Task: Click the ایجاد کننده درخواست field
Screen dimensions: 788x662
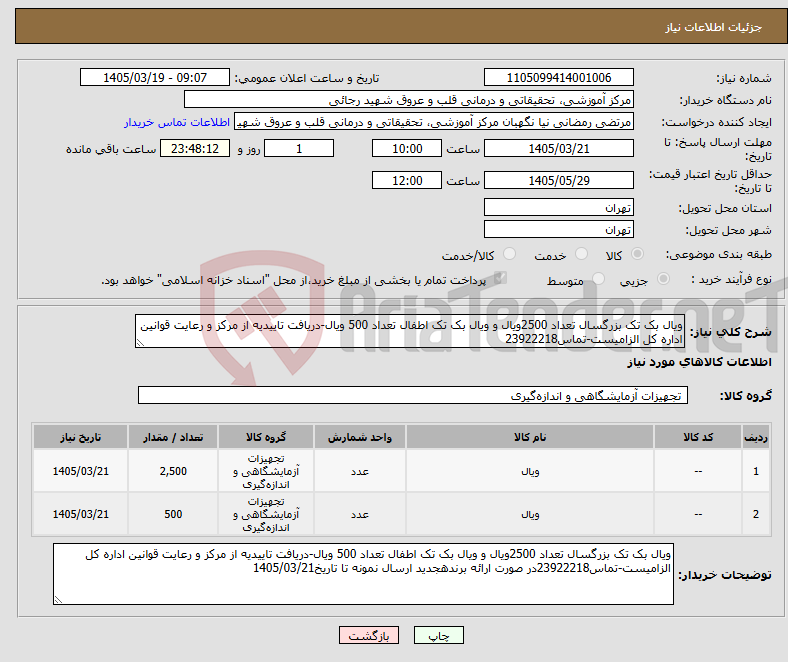Action: 434,122
